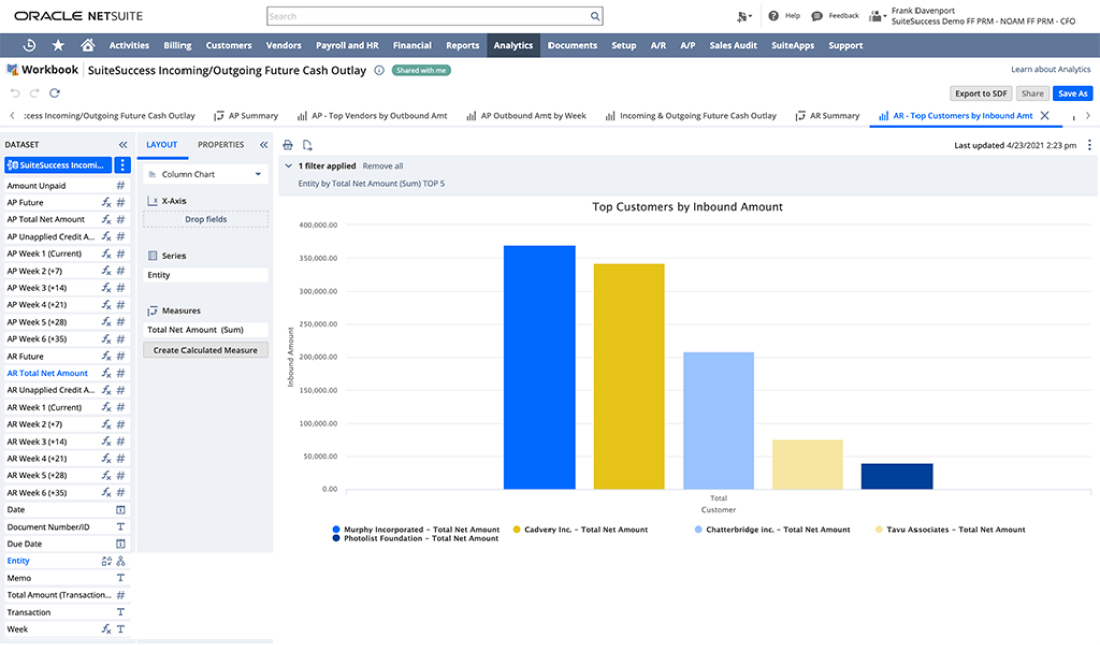This screenshot has width=1100, height=645.
Task: Click the Shortcuts star icon
Action: pos(58,45)
